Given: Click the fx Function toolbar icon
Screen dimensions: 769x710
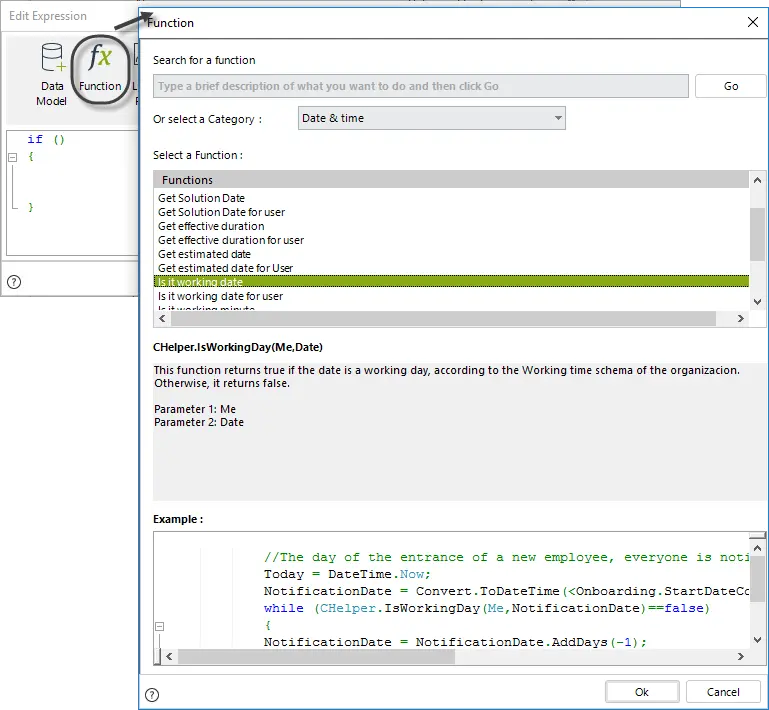Looking at the screenshot, I should tap(100, 69).
